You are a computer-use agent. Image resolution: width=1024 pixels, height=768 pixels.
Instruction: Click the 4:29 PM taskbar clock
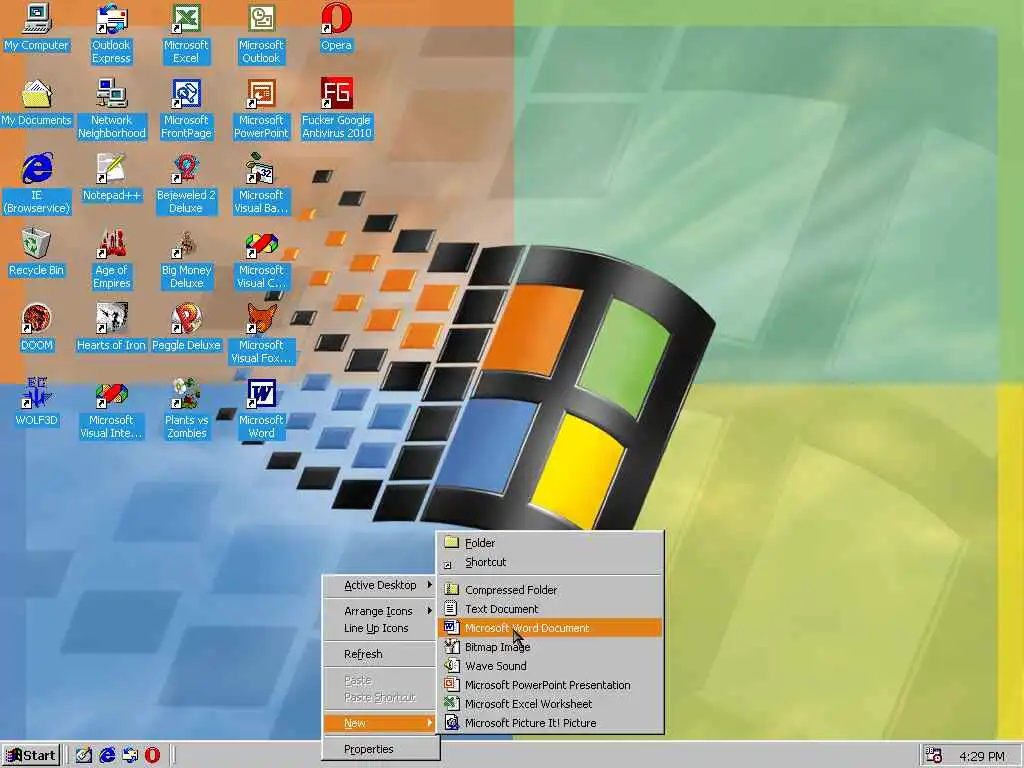coord(982,756)
